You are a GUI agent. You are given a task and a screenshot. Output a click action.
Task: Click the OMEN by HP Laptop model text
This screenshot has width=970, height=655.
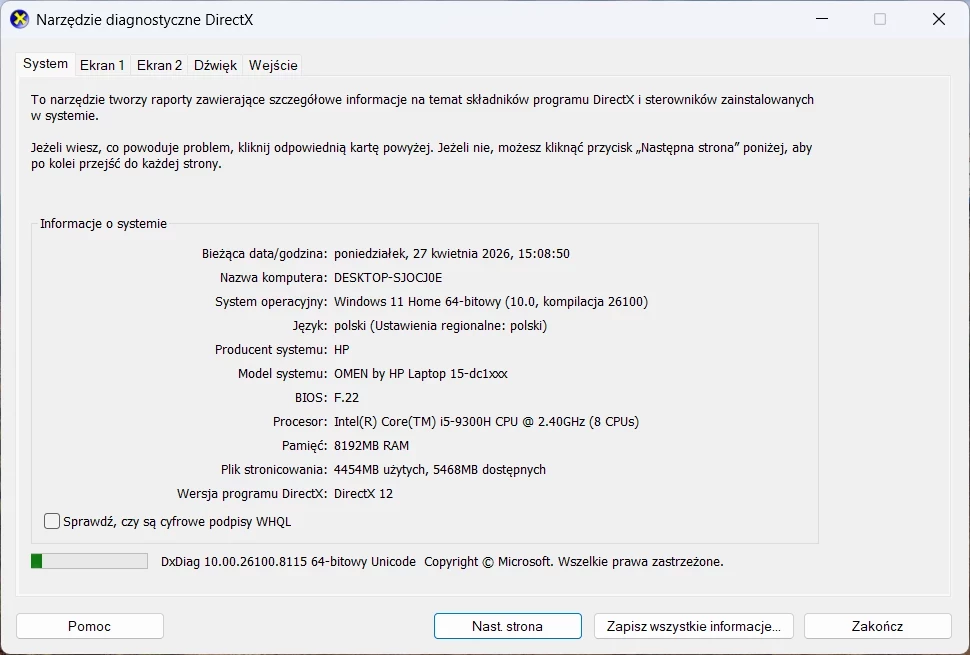click(420, 373)
